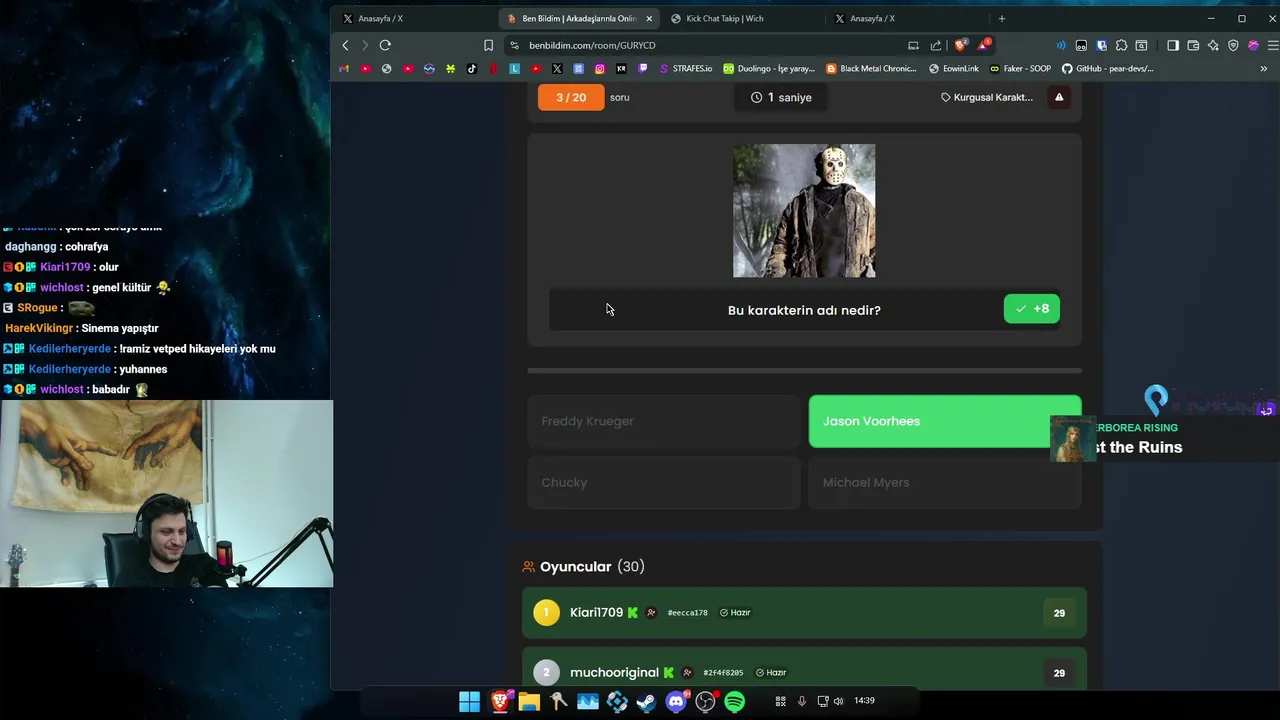The height and width of the screenshot is (720, 1280).
Task: Open the Twitch bookmark icon
Action: (x=642, y=69)
